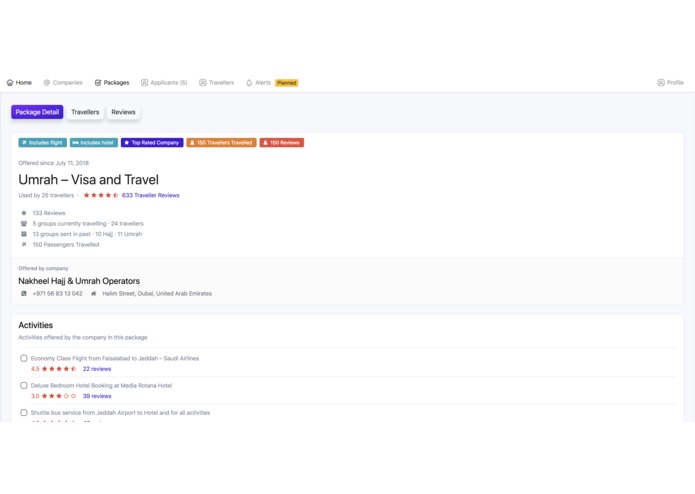Click the star rating next to 633 Traveller Reviews

[101, 195]
